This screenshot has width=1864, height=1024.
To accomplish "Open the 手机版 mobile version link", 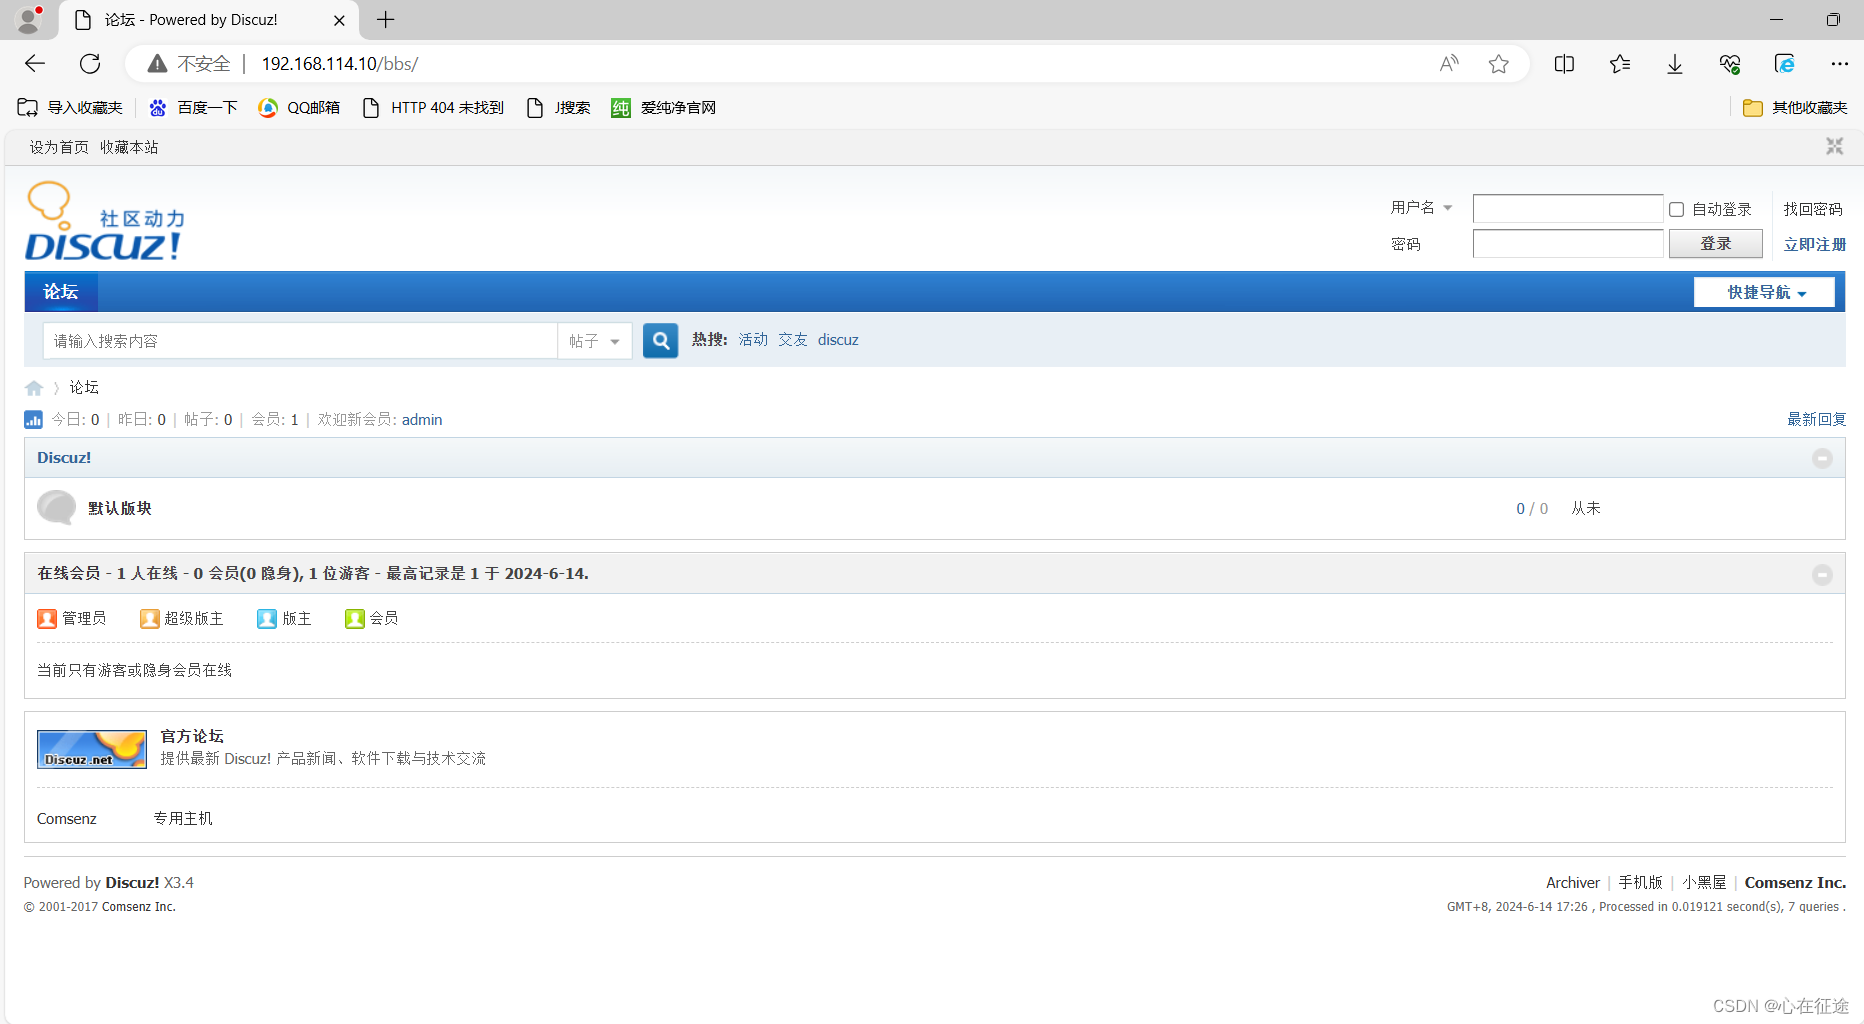I will (x=1641, y=883).
